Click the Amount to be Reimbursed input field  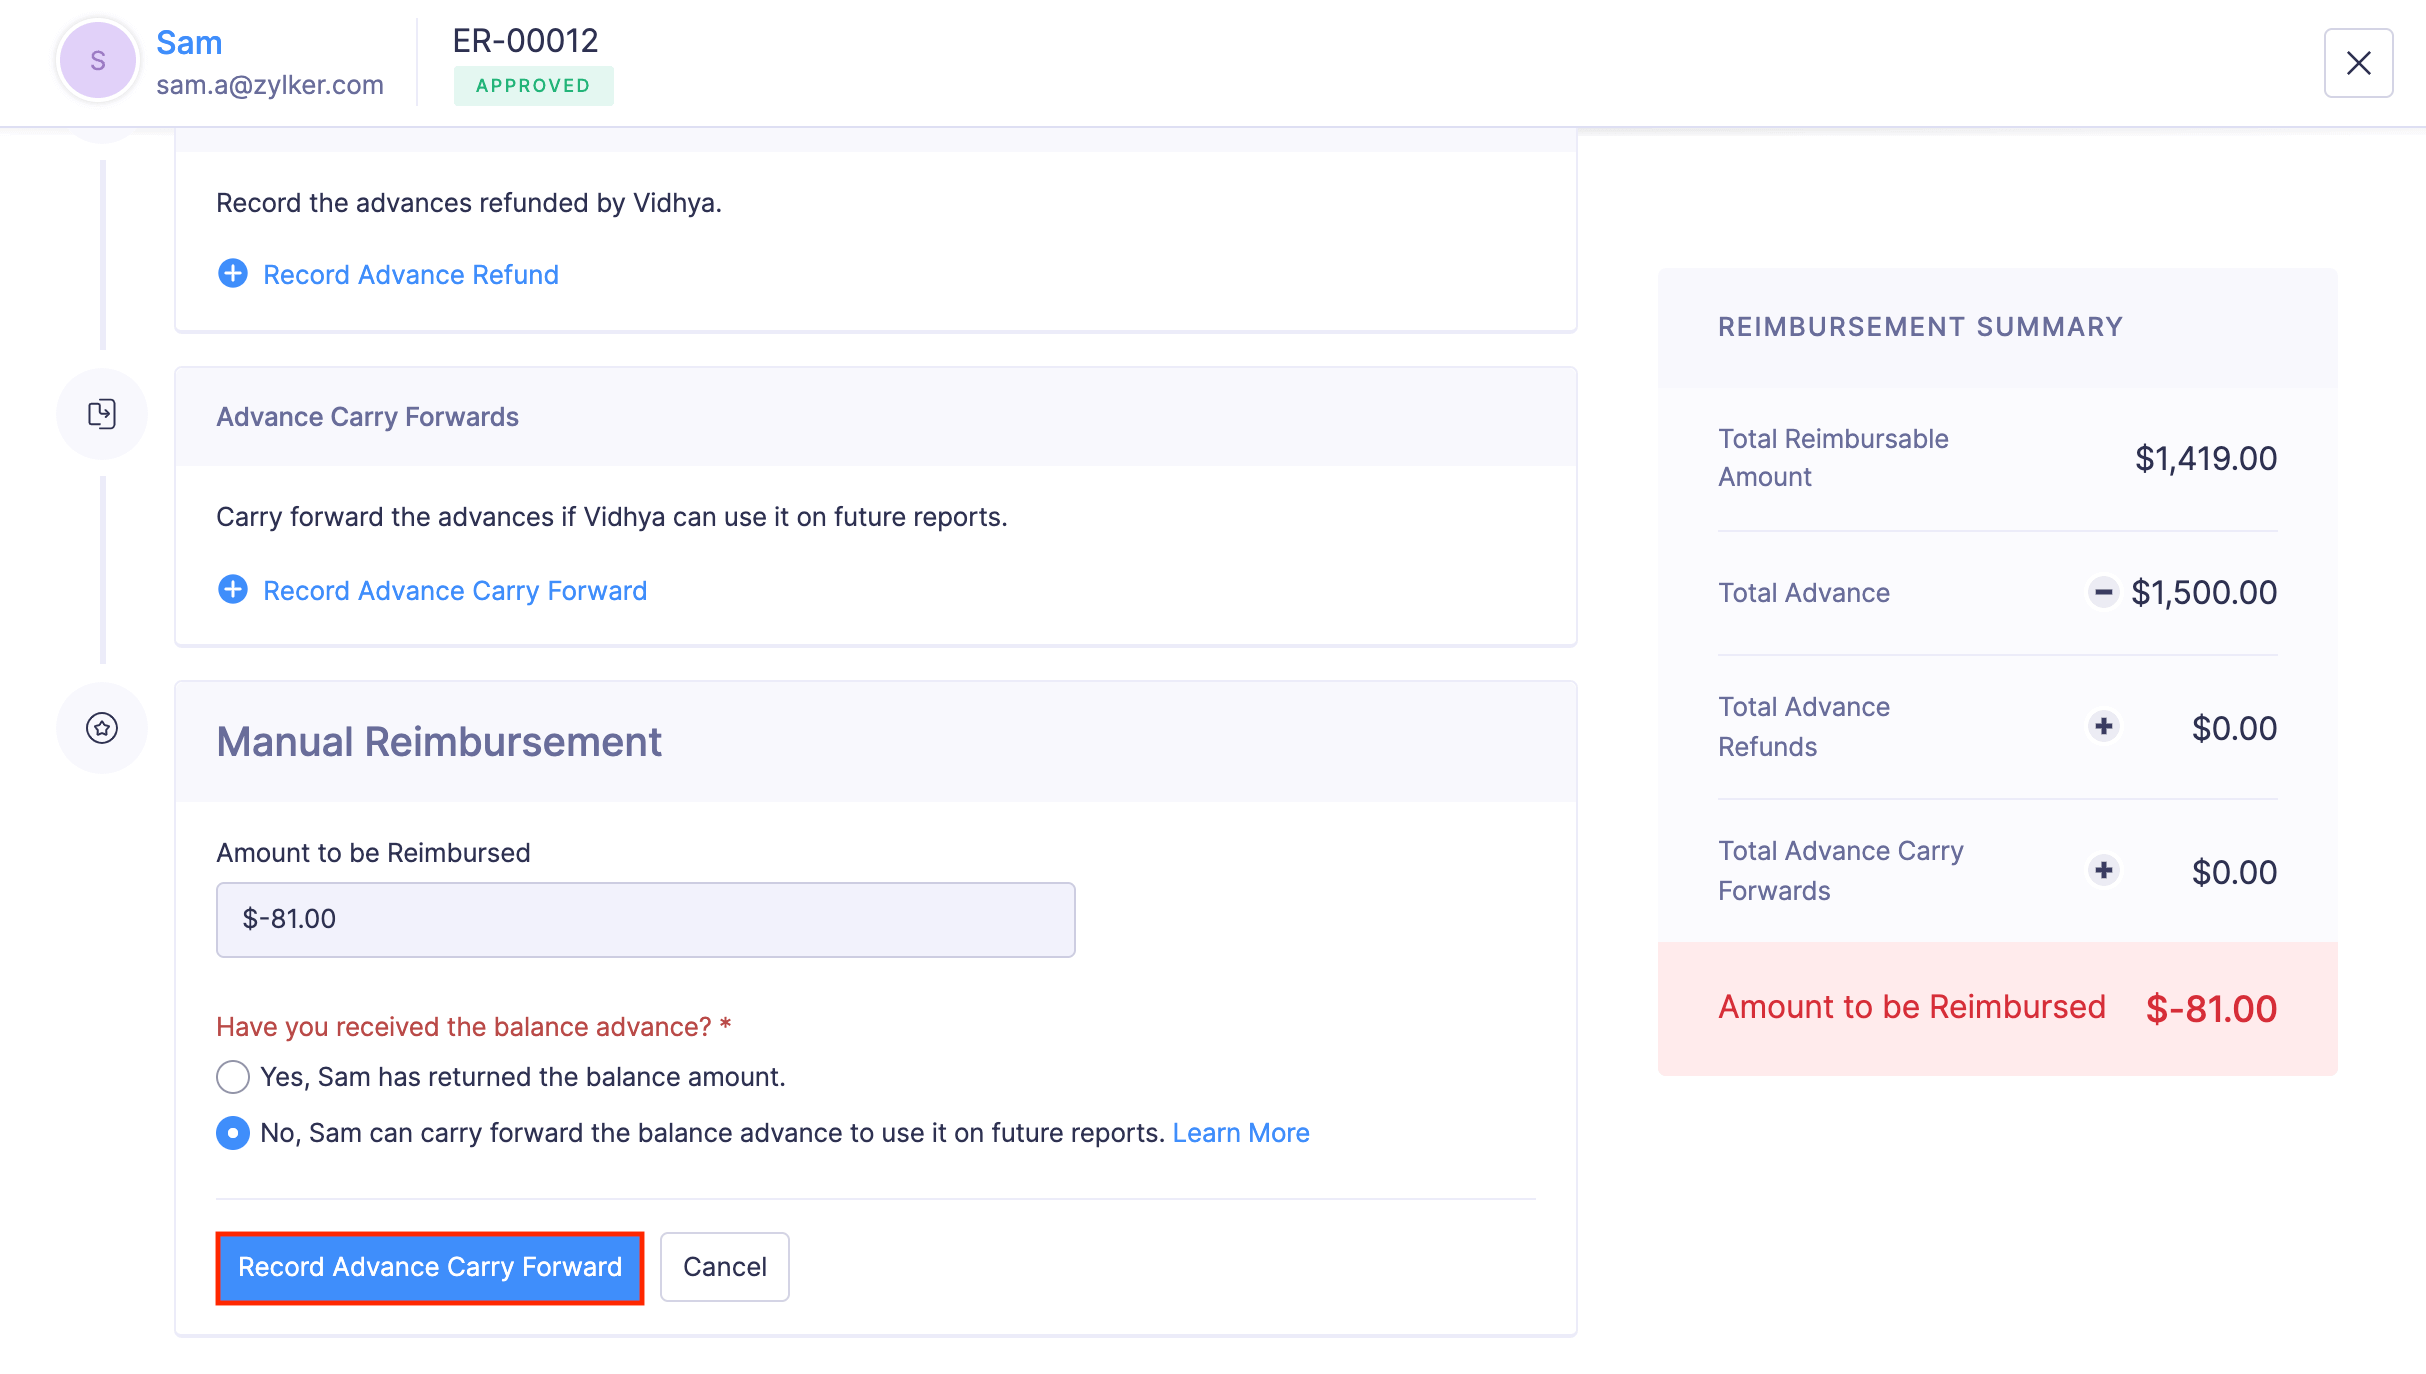tap(645, 918)
